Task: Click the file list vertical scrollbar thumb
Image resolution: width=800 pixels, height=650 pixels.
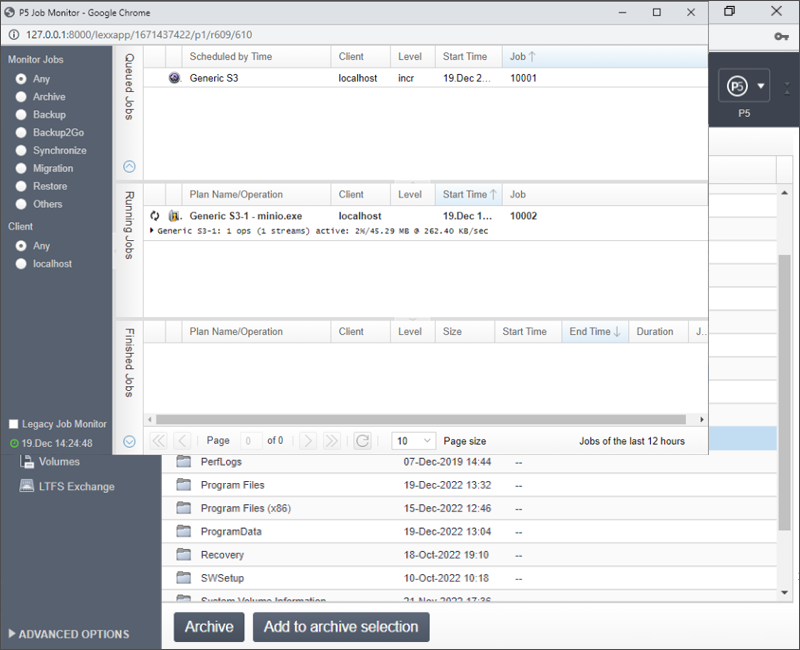Action: click(x=784, y=393)
